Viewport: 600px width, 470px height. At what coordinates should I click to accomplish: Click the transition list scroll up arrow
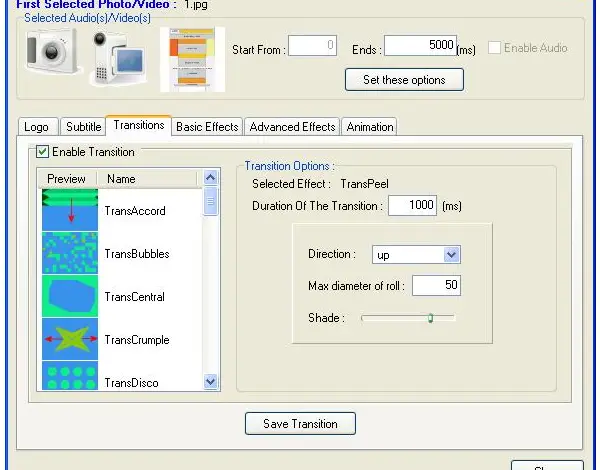pos(210,177)
